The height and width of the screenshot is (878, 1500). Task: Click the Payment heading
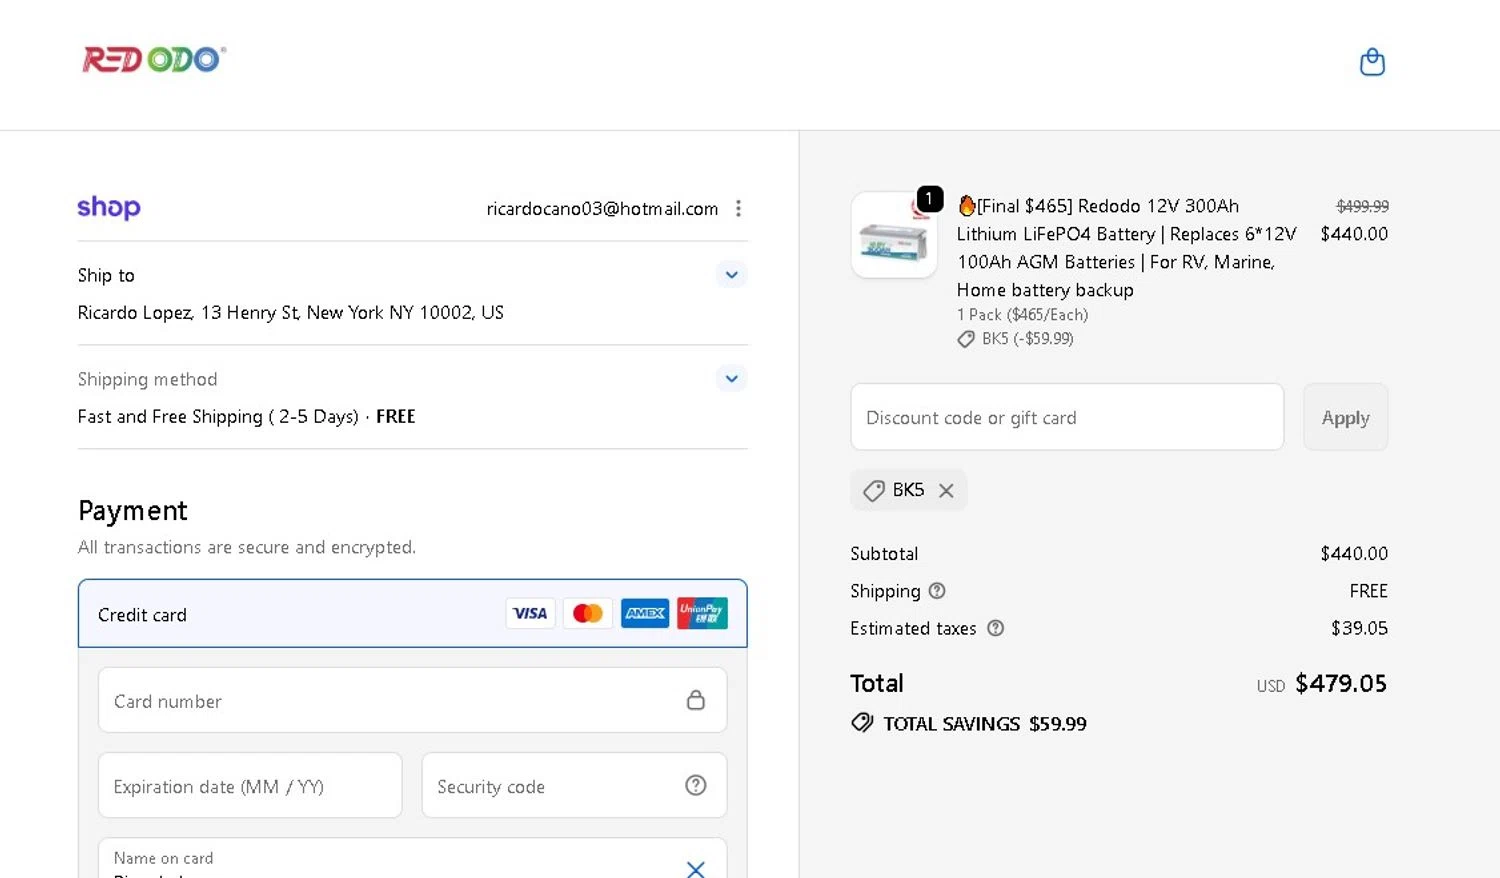(133, 510)
